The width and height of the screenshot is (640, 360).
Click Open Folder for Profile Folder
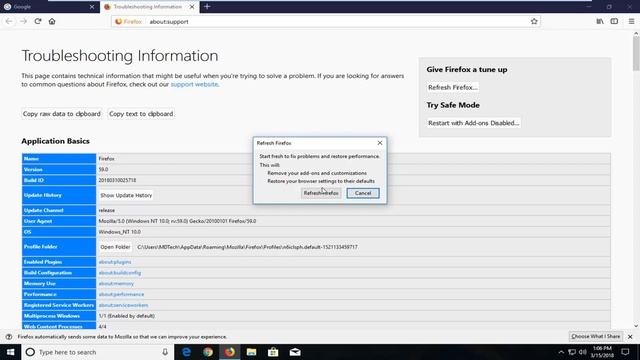[x=115, y=247]
